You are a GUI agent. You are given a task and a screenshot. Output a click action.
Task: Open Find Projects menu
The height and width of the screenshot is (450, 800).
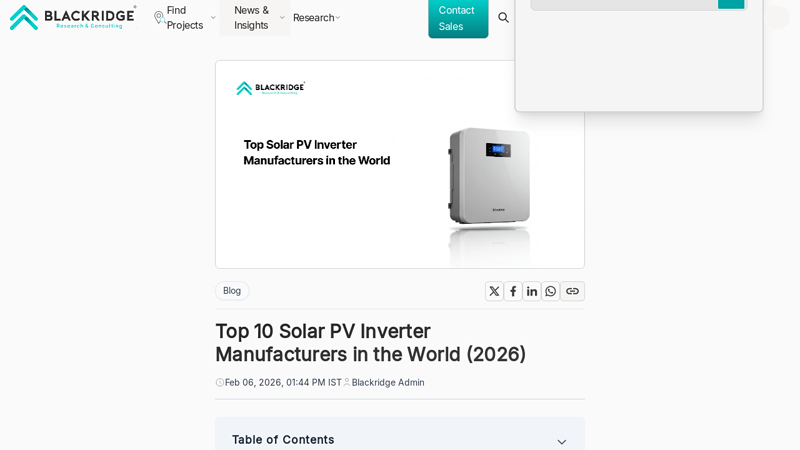[x=185, y=18]
